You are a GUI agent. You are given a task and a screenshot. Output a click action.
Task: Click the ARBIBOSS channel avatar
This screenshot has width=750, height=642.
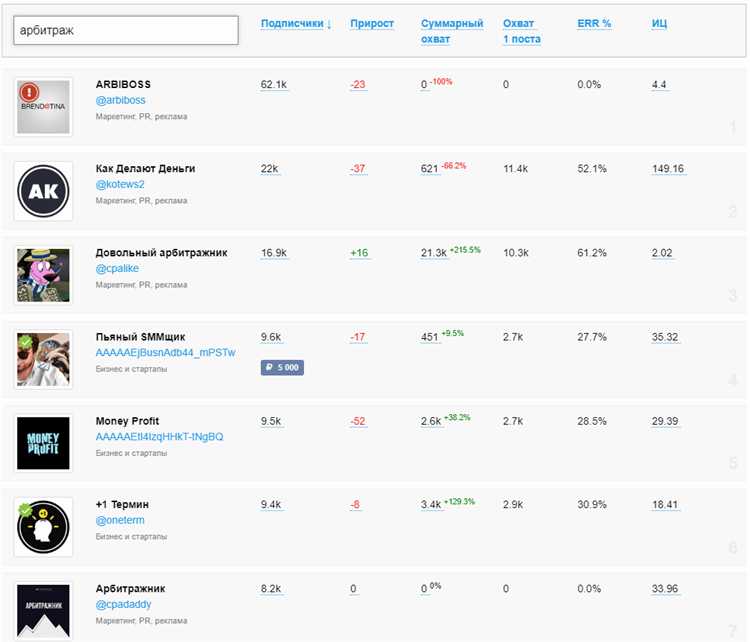coord(44,107)
